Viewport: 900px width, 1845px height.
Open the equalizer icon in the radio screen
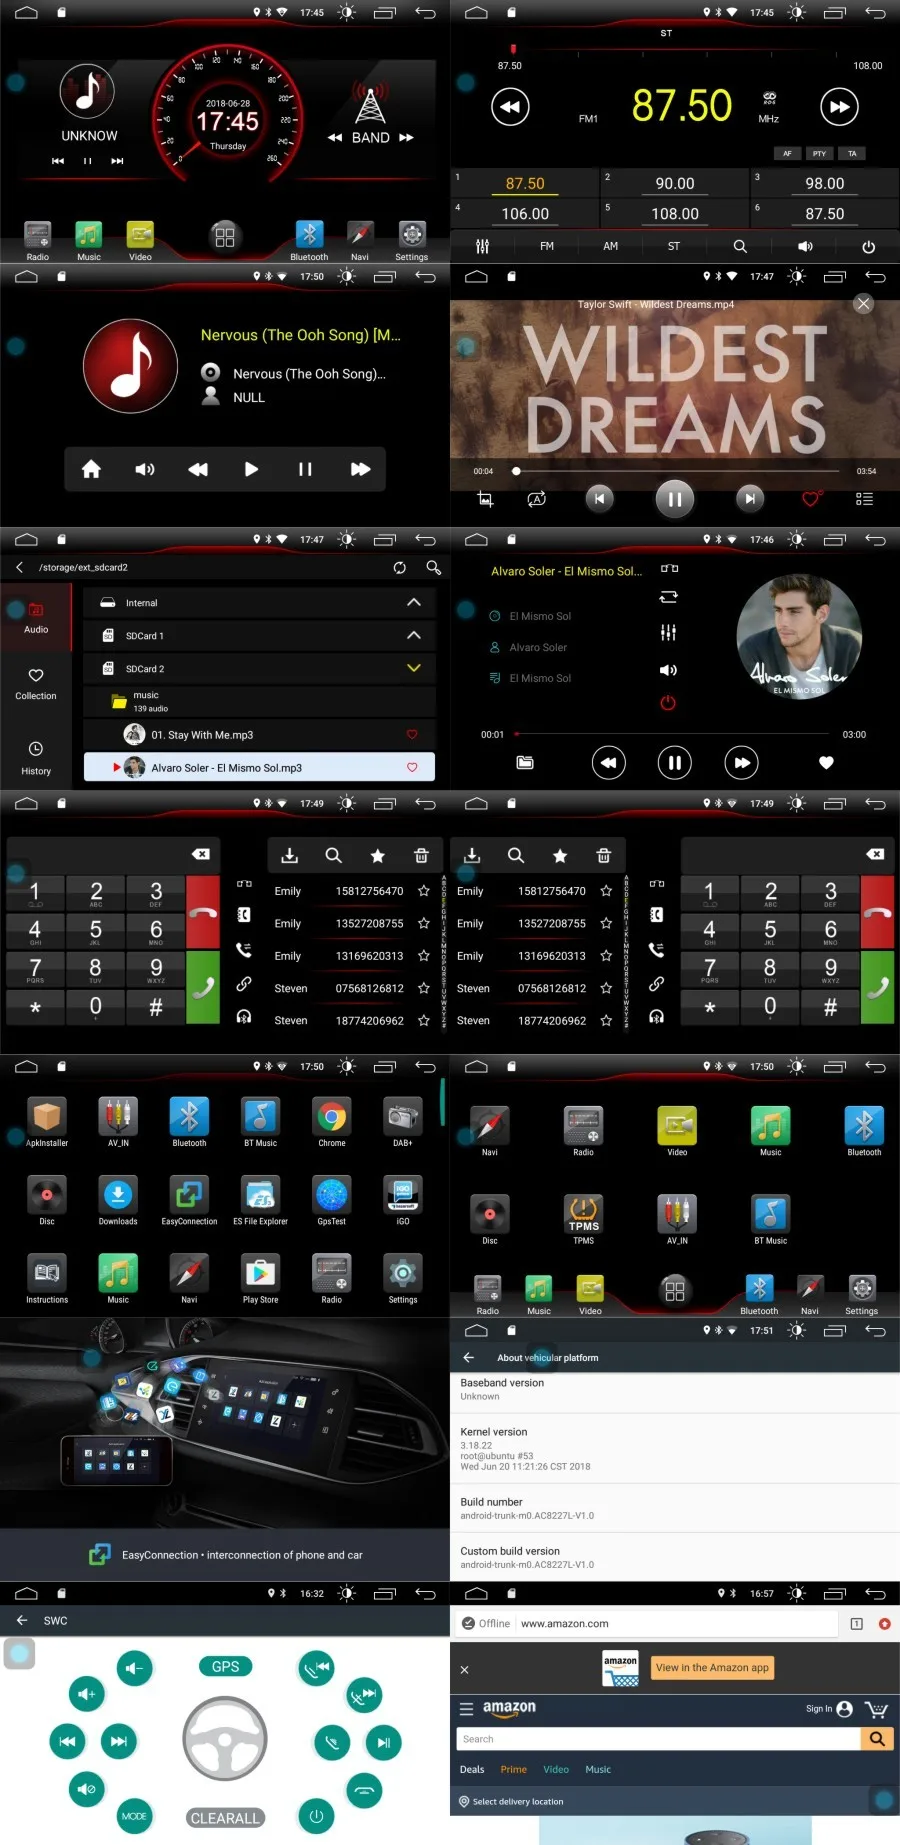click(482, 246)
